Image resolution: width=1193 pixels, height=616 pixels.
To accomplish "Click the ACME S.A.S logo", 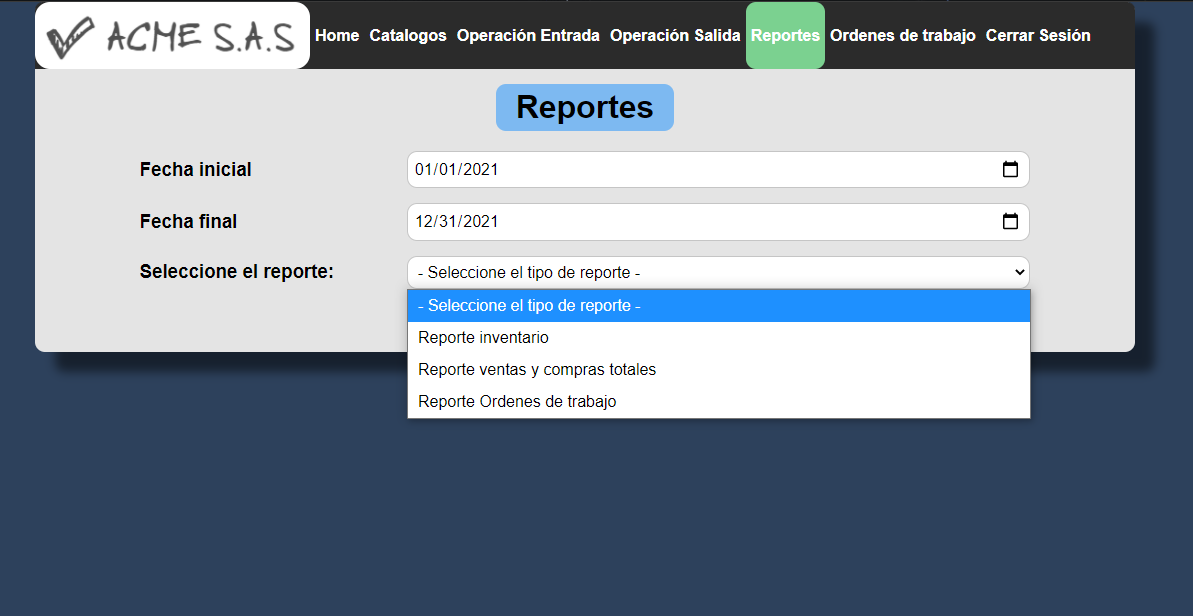I will 170,35.
